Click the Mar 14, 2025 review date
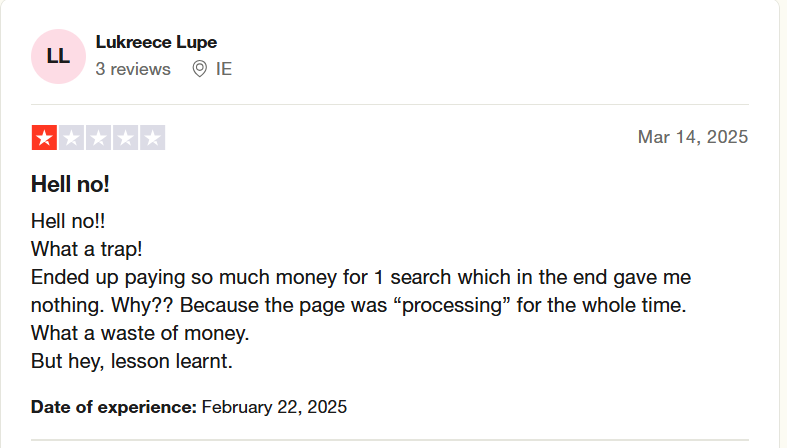Image resolution: width=787 pixels, height=448 pixels. (x=693, y=137)
